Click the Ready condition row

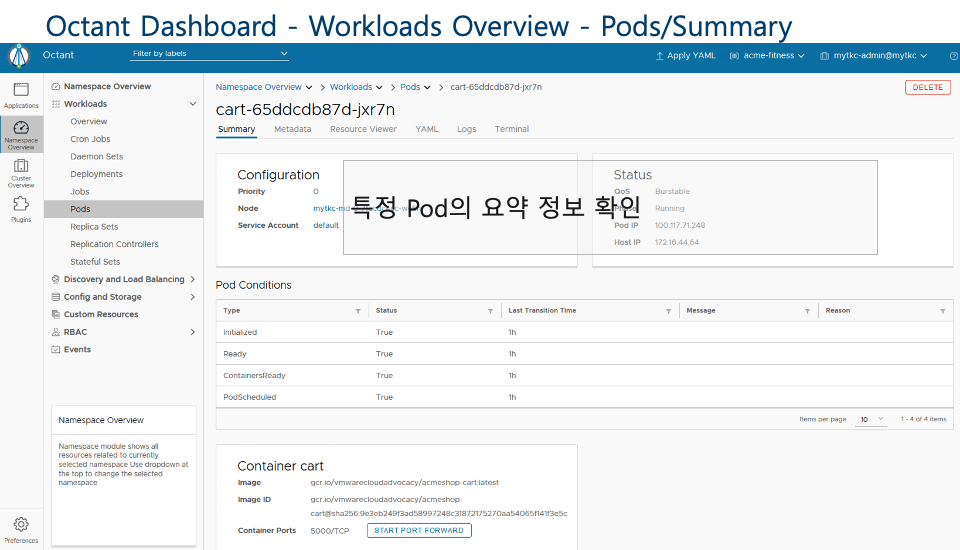[x=585, y=354]
